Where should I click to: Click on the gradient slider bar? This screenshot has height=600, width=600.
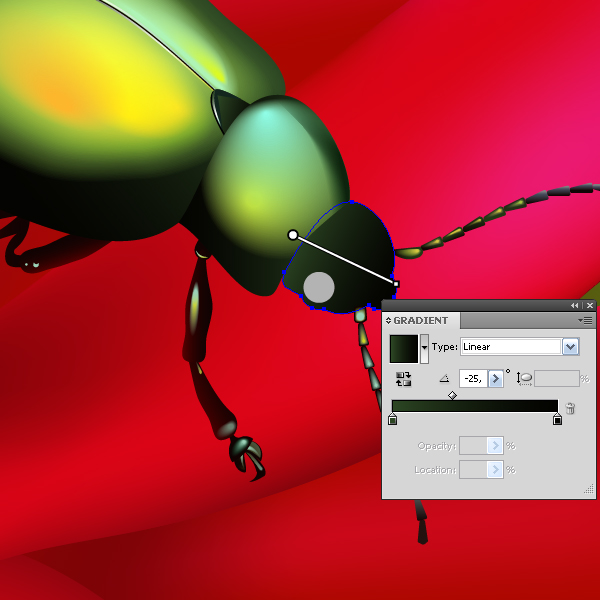[475, 406]
